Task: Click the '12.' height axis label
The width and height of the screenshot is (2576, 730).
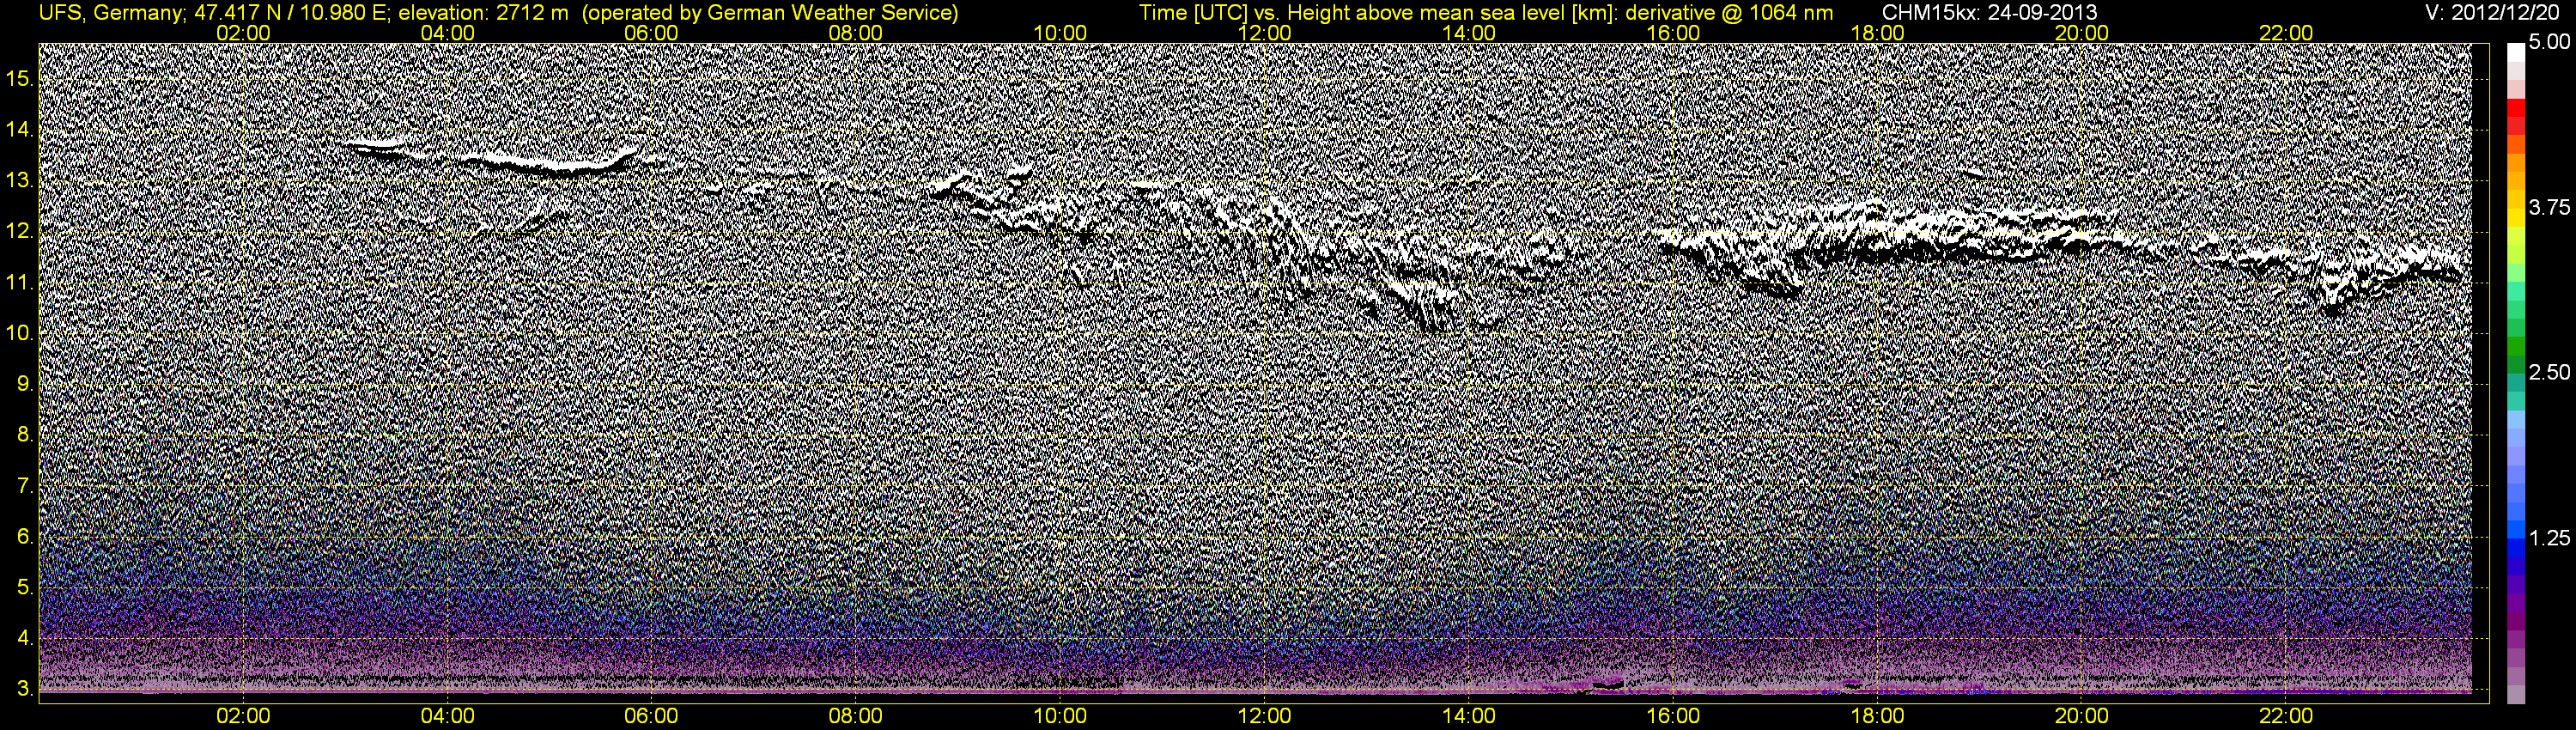Action: 19,232
